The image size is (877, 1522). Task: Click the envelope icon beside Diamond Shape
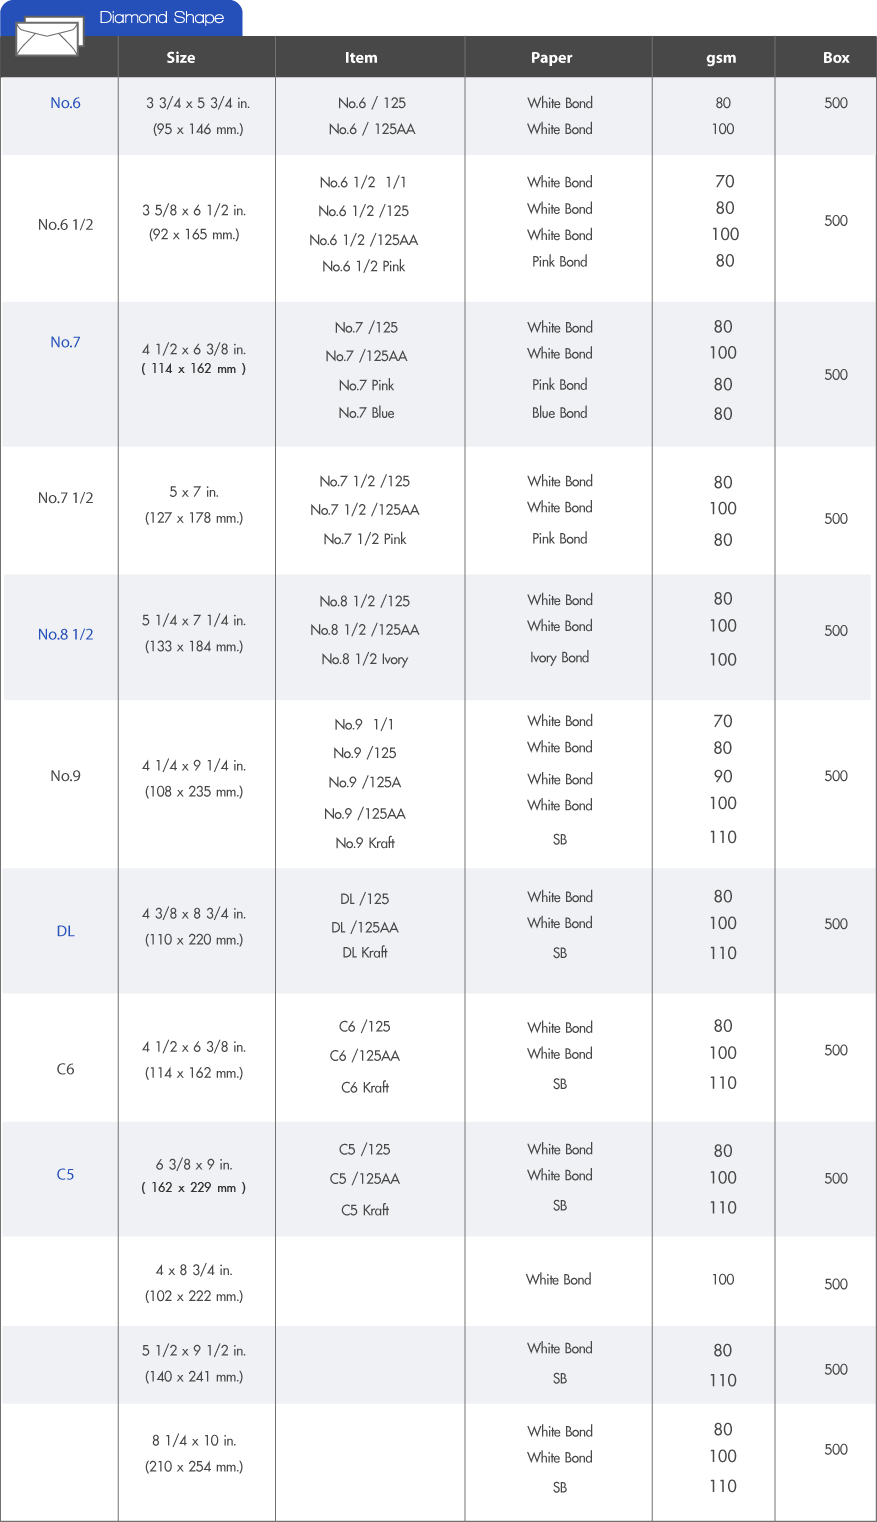(x=50, y=40)
